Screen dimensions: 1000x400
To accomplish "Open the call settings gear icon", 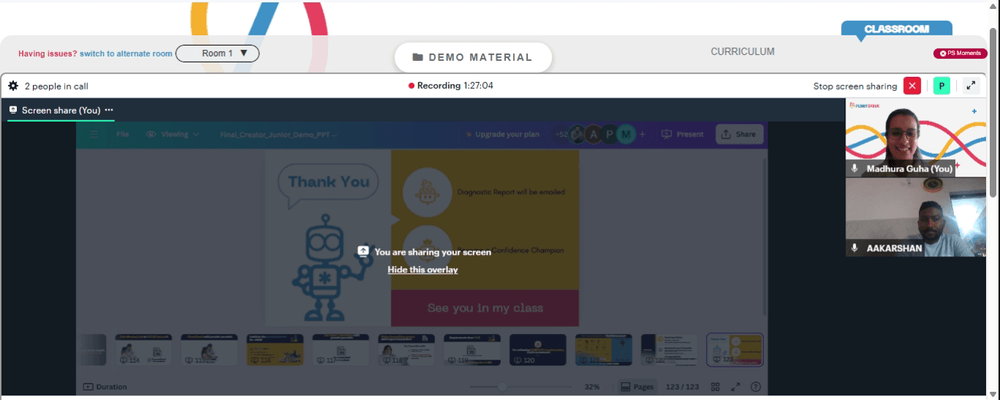I will (13, 85).
